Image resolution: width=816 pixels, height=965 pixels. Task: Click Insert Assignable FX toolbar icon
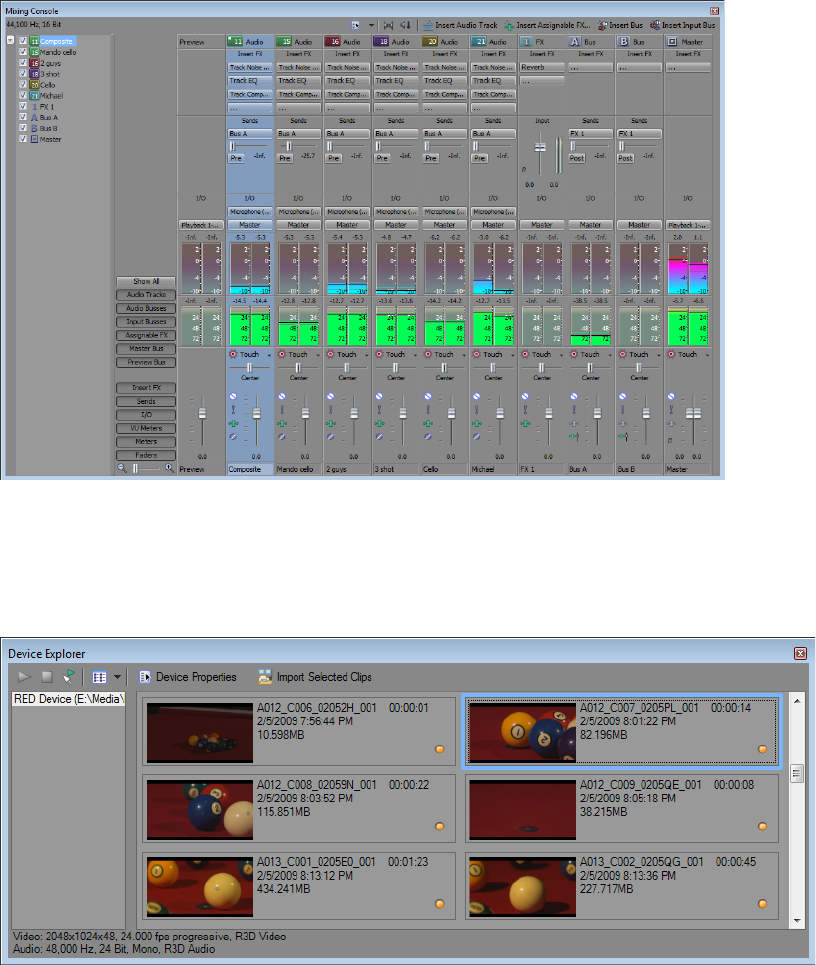click(509, 25)
